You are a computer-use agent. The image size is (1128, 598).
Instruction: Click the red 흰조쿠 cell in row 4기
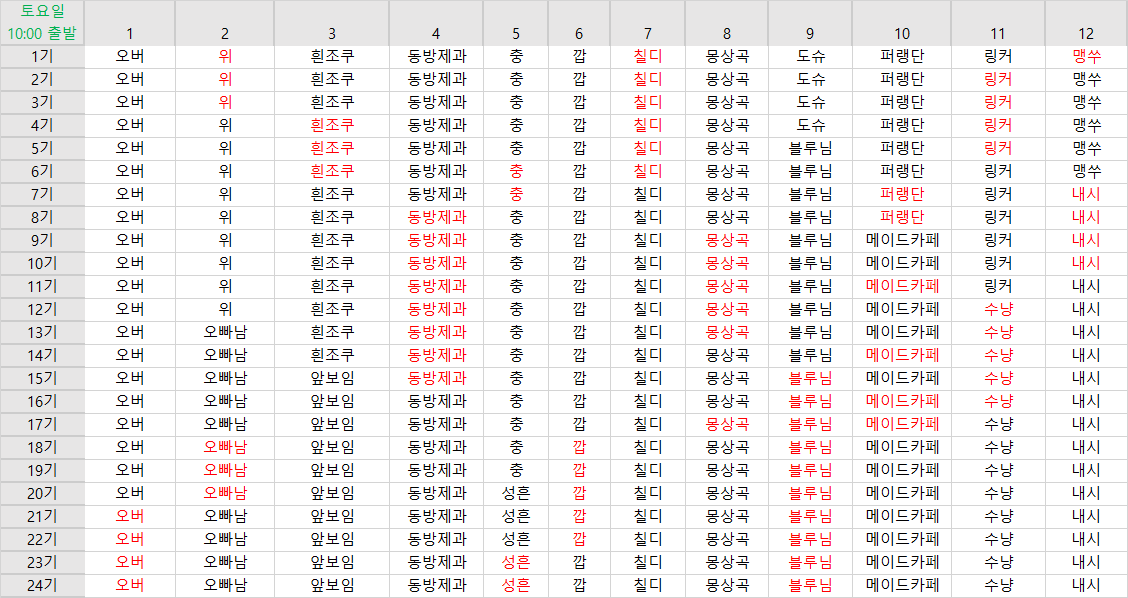pyautogui.click(x=332, y=125)
